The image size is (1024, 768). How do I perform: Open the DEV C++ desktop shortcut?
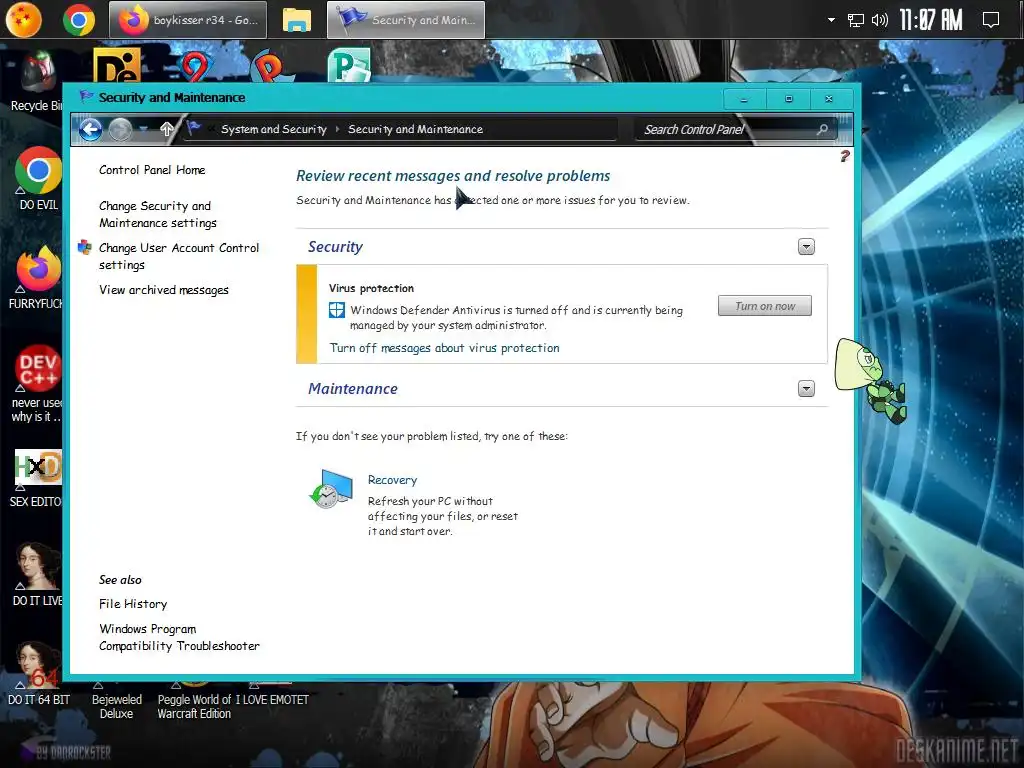(37, 384)
